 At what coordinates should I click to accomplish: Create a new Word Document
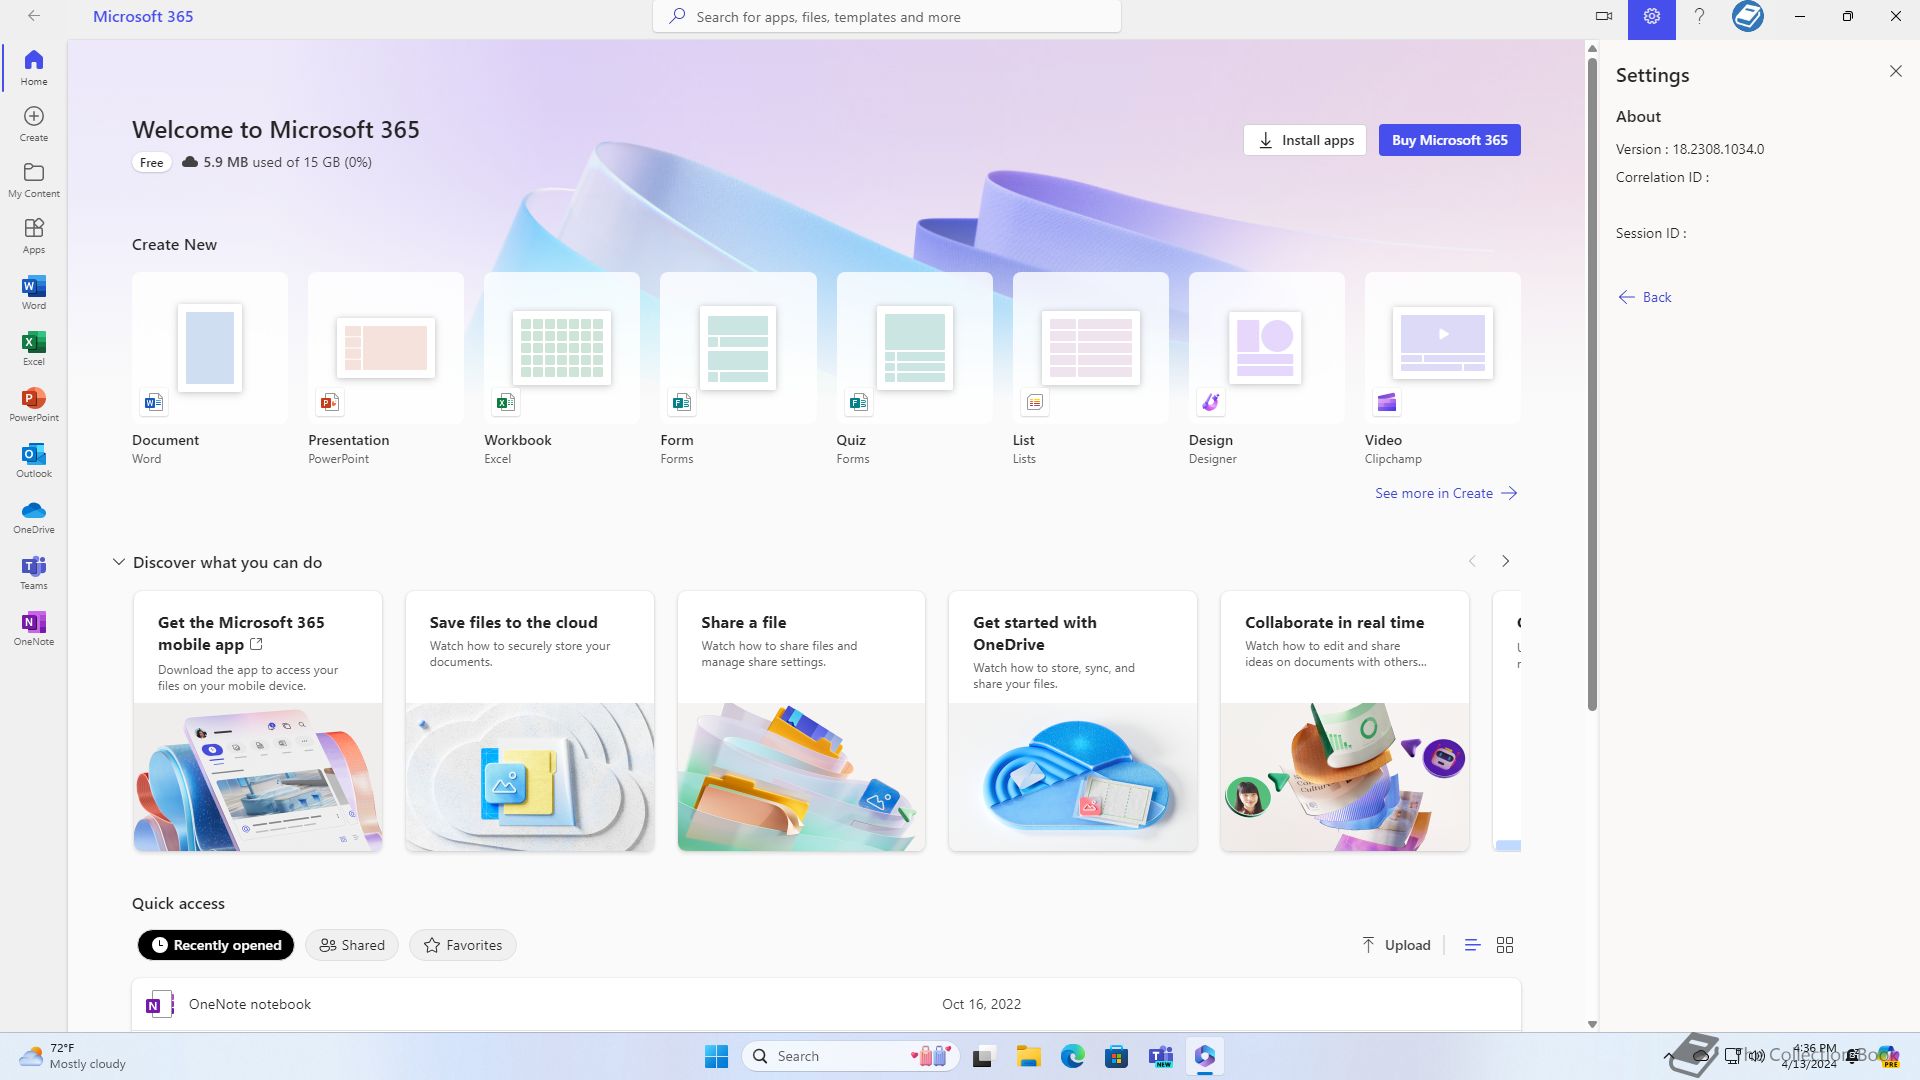point(210,369)
